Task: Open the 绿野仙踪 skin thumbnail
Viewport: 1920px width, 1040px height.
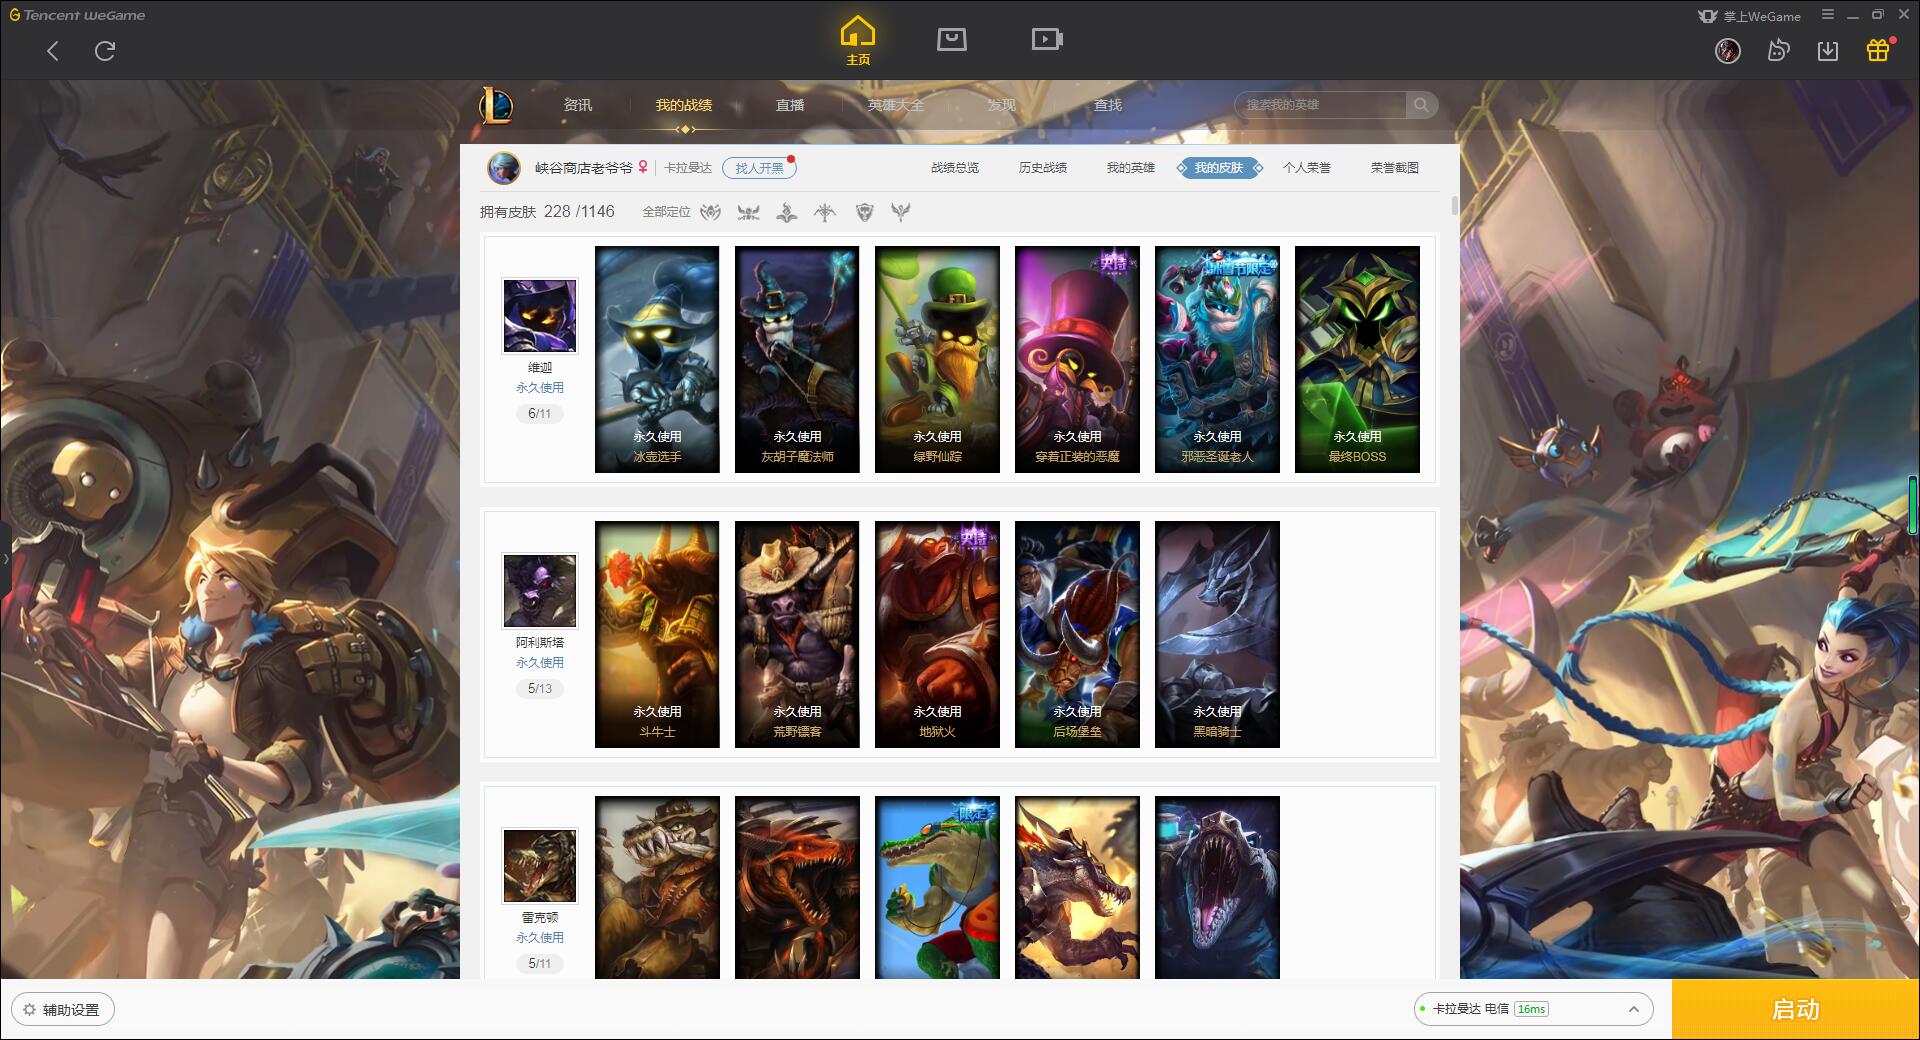Action: [937, 360]
